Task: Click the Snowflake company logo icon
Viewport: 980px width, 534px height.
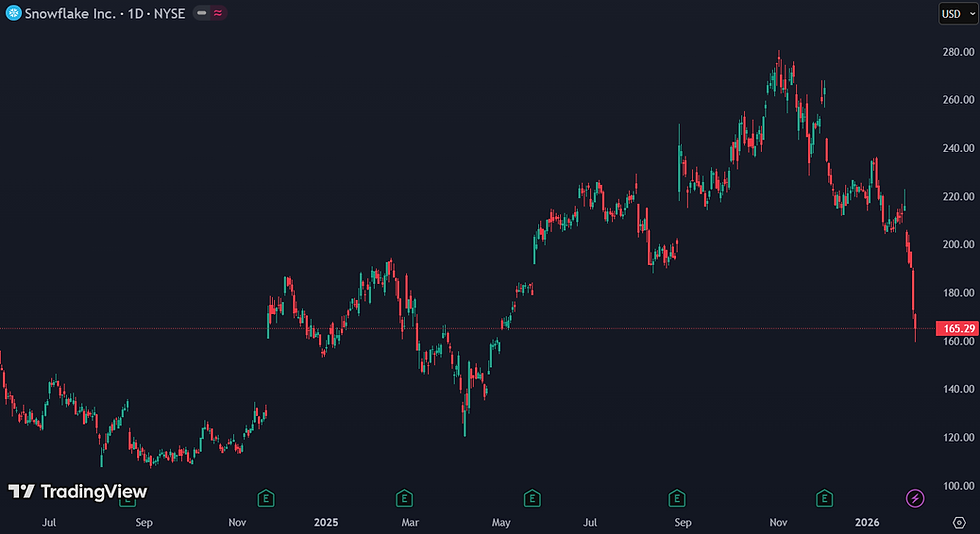Action: (13, 13)
